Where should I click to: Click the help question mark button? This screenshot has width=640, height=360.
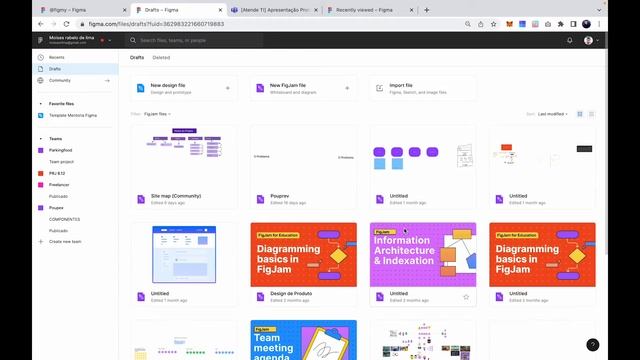coord(593,345)
